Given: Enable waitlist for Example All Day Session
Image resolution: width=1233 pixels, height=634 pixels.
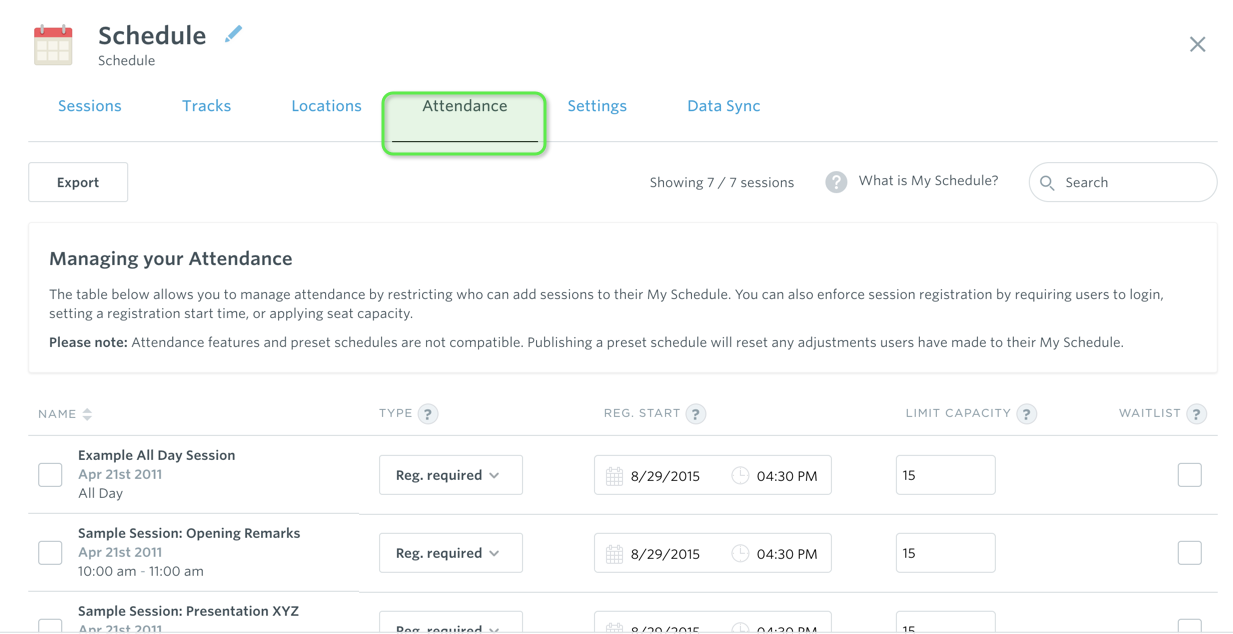Looking at the screenshot, I should pos(1189,475).
